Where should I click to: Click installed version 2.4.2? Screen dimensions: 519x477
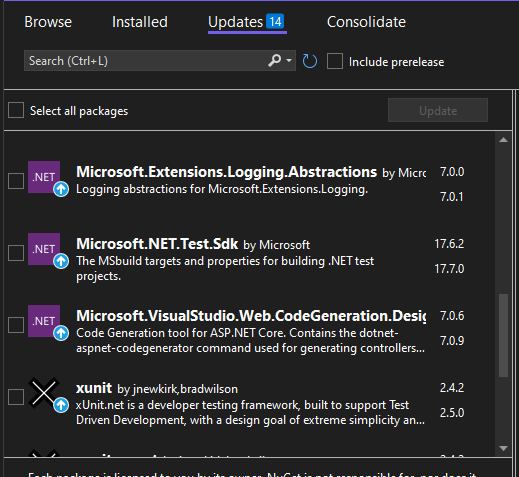(452, 388)
